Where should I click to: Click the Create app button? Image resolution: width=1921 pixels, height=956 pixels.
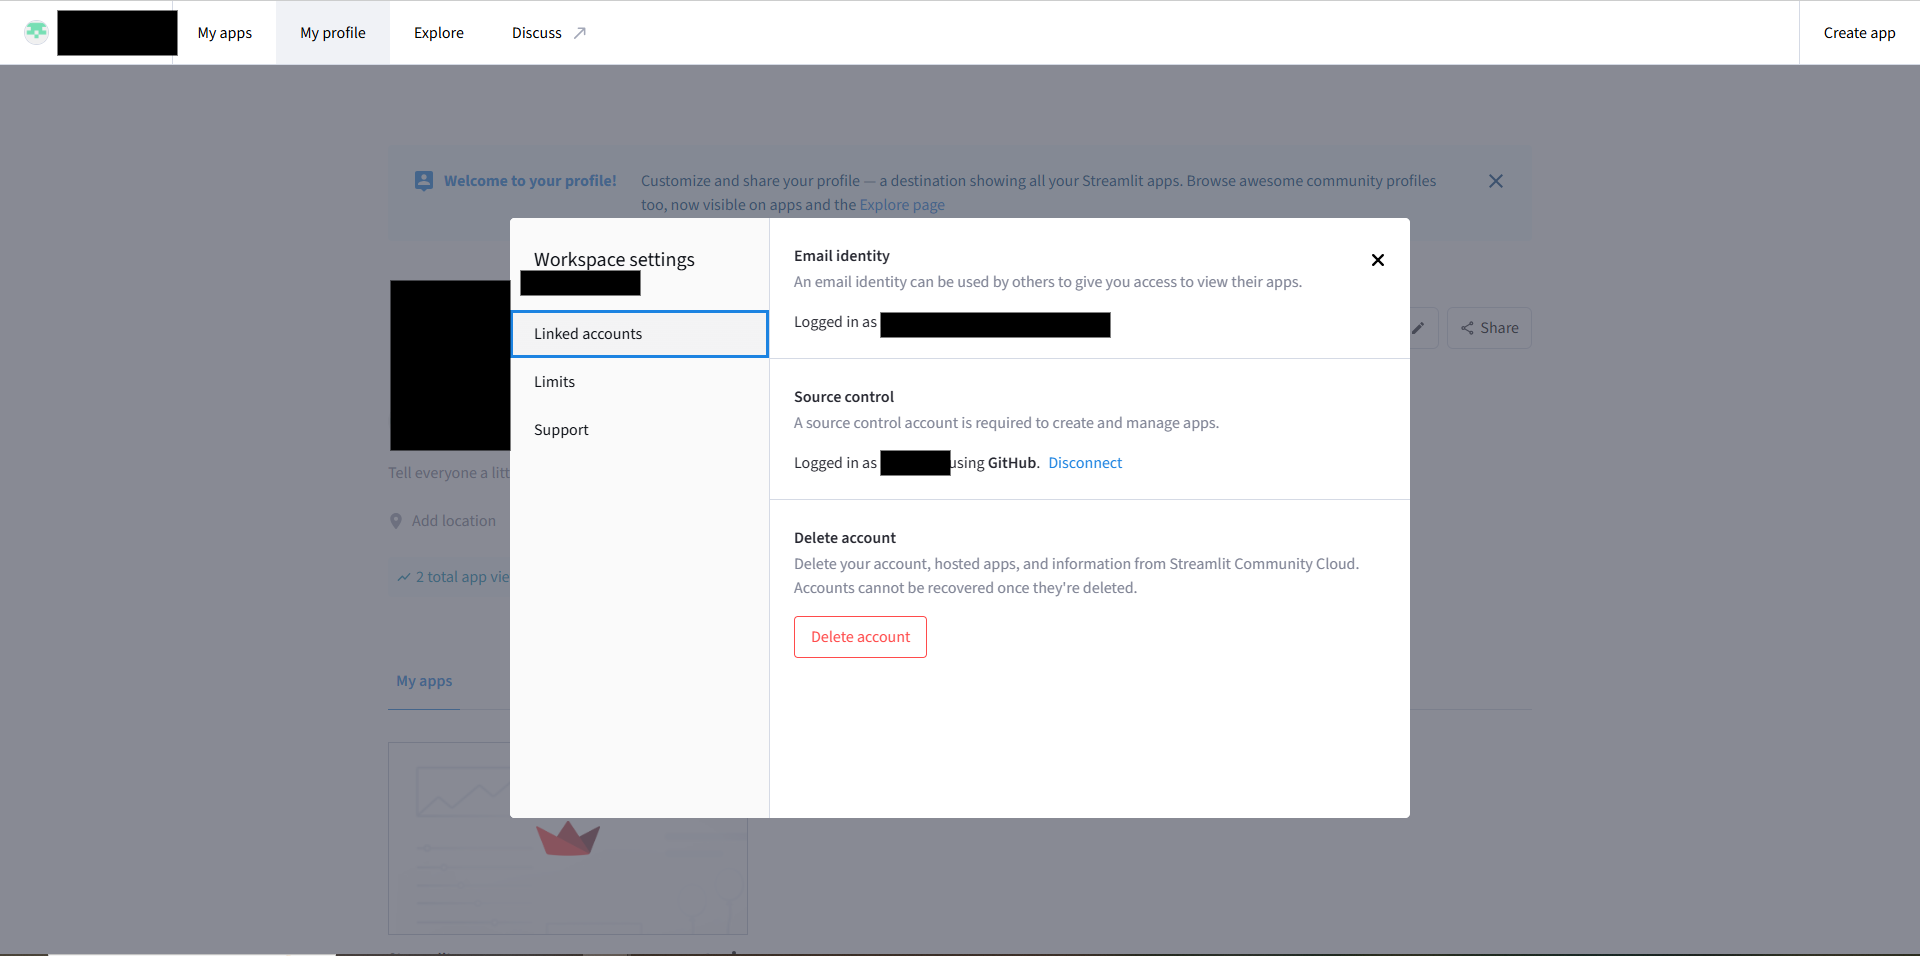tap(1859, 32)
